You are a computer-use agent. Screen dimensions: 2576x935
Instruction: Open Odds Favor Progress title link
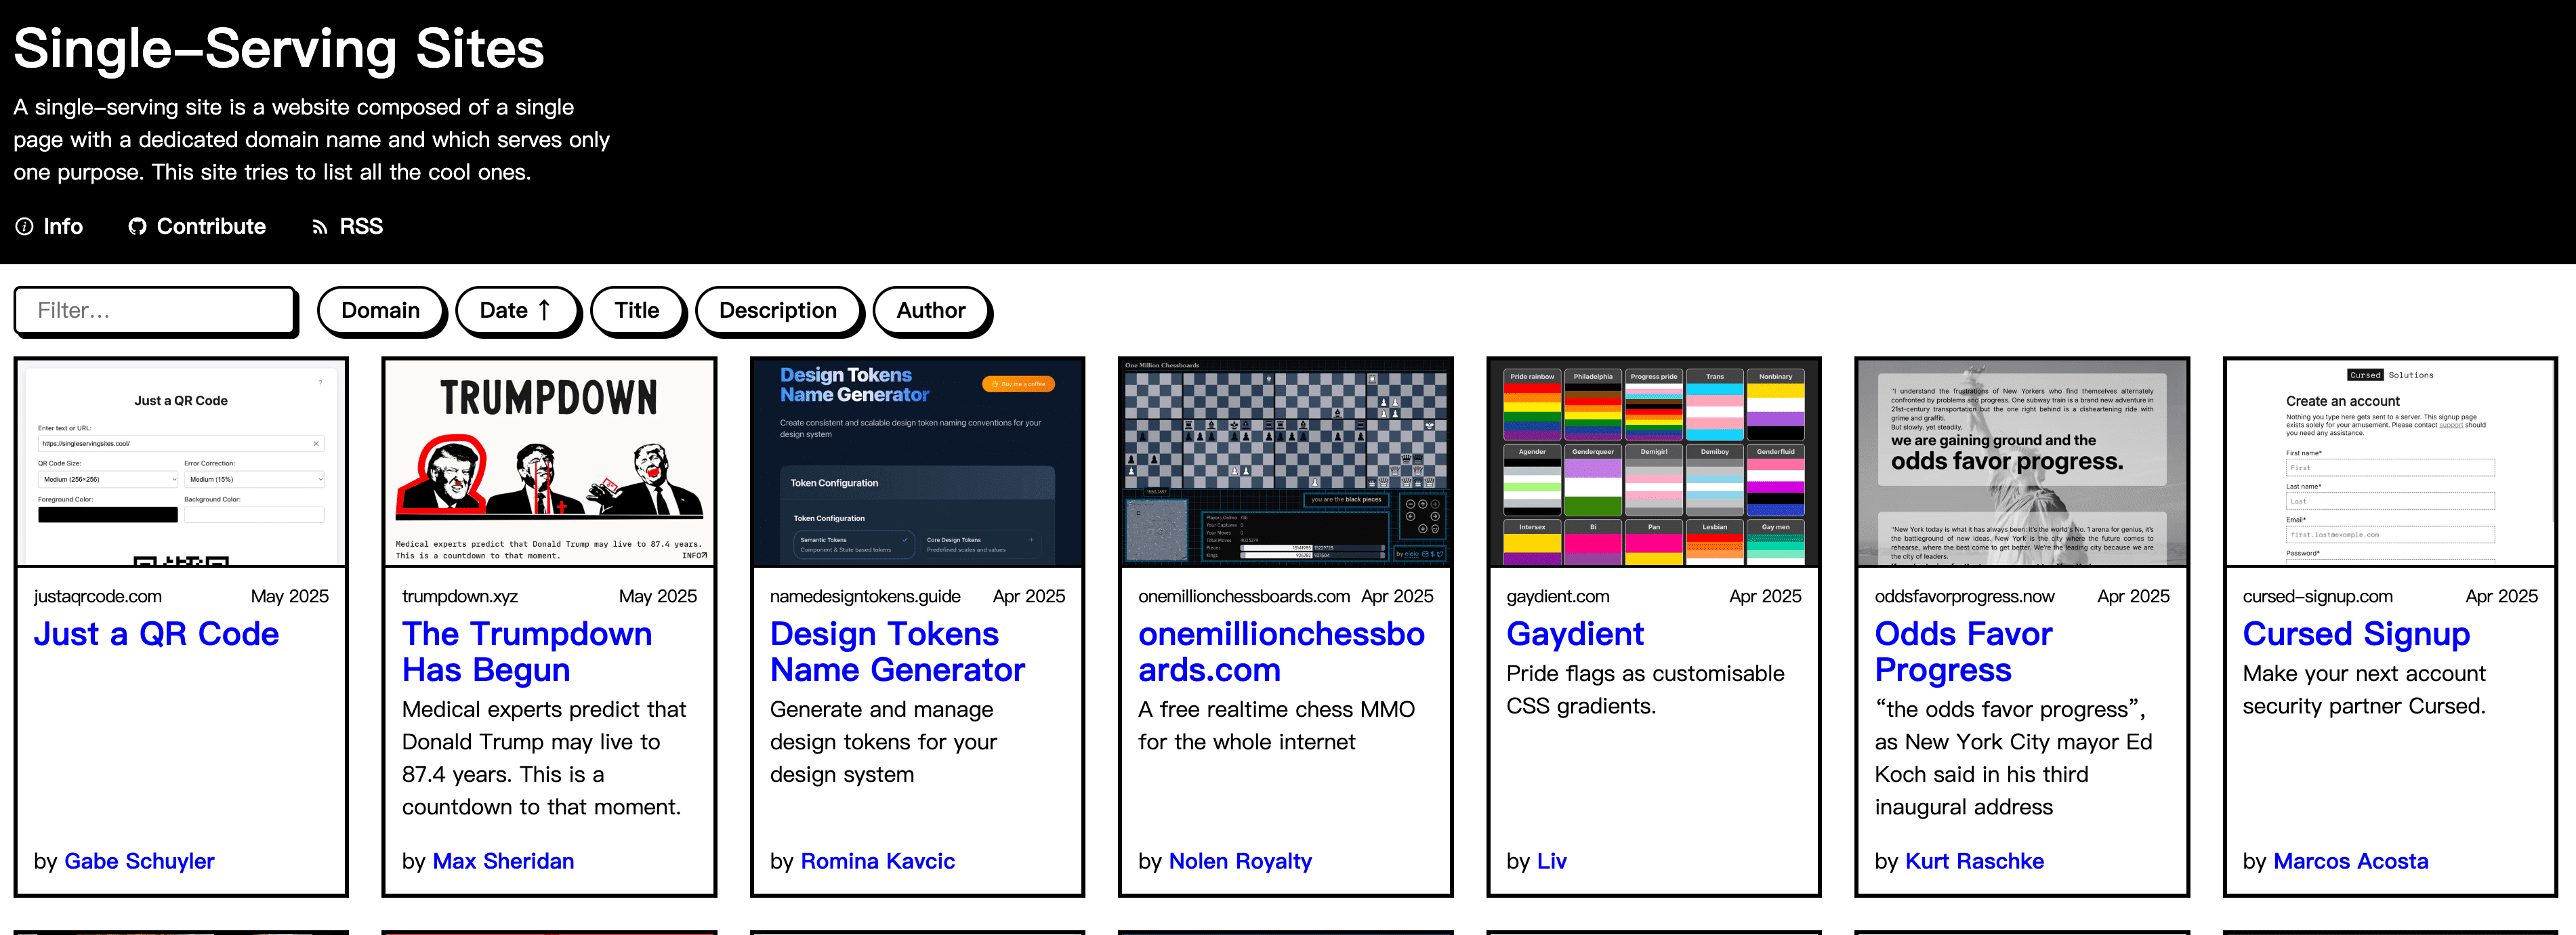coord(1963,652)
